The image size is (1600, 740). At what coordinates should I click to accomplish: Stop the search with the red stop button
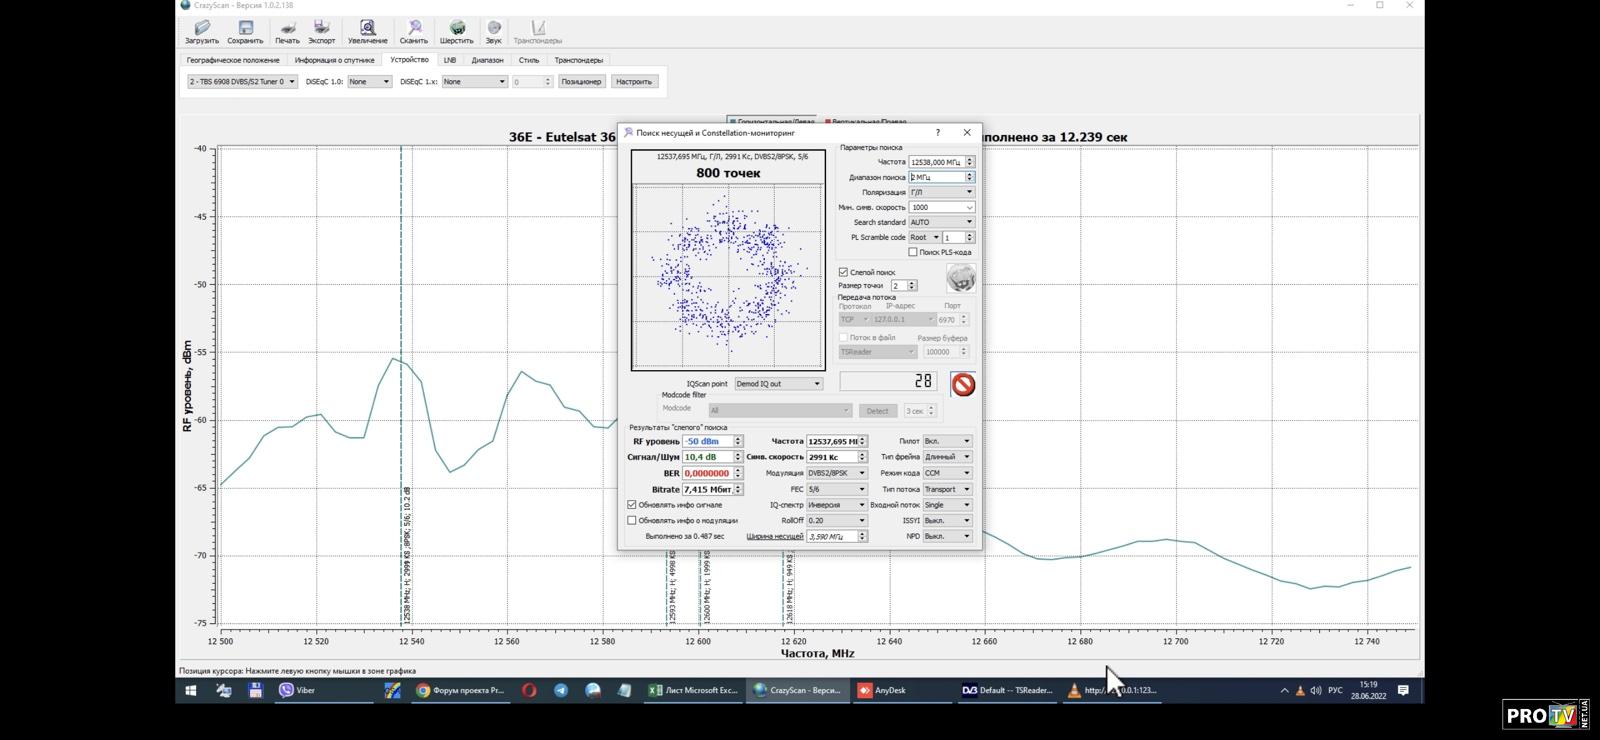point(962,385)
